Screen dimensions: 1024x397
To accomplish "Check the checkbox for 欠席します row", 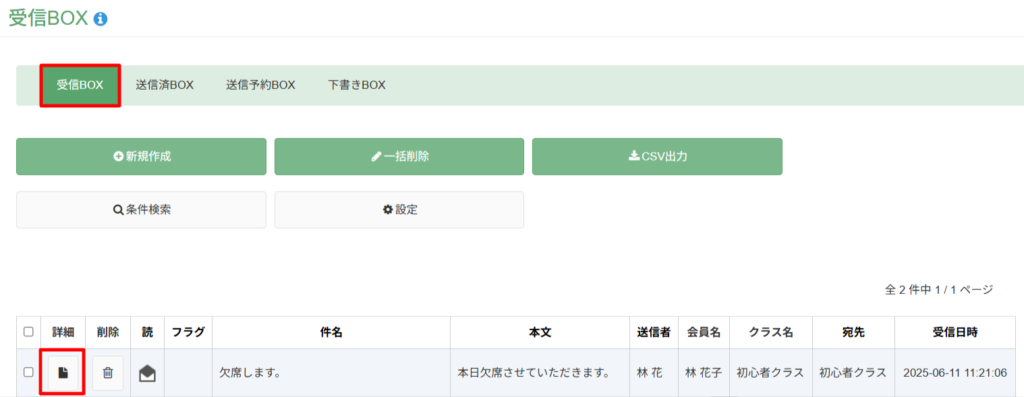I will click(29, 372).
